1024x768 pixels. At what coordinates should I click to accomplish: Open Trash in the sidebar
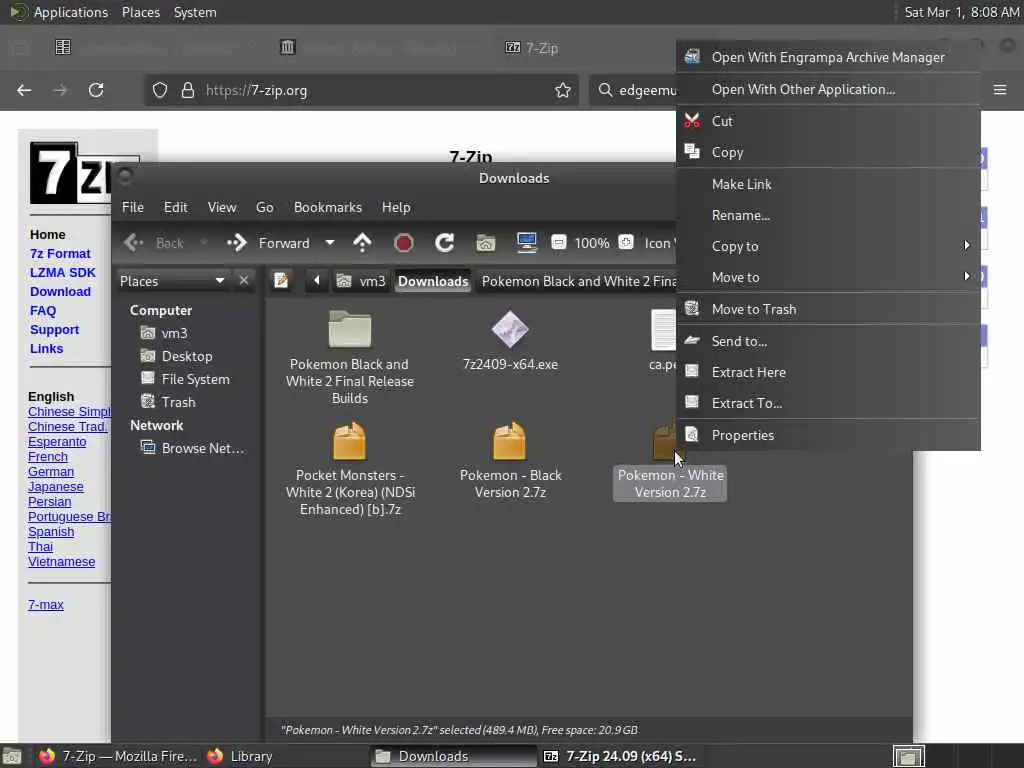coord(178,402)
